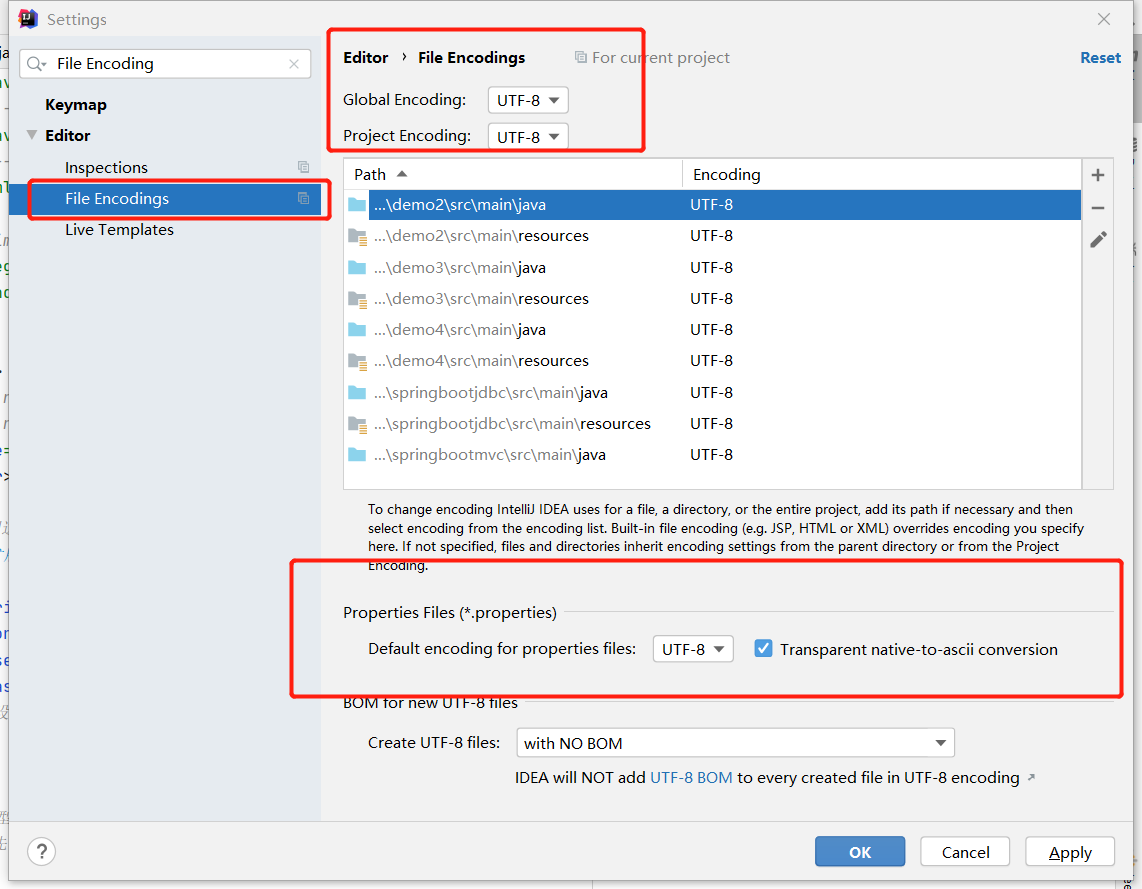Click the Apply button
Screen dimensions: 1142x889
tap(1070, 852)
